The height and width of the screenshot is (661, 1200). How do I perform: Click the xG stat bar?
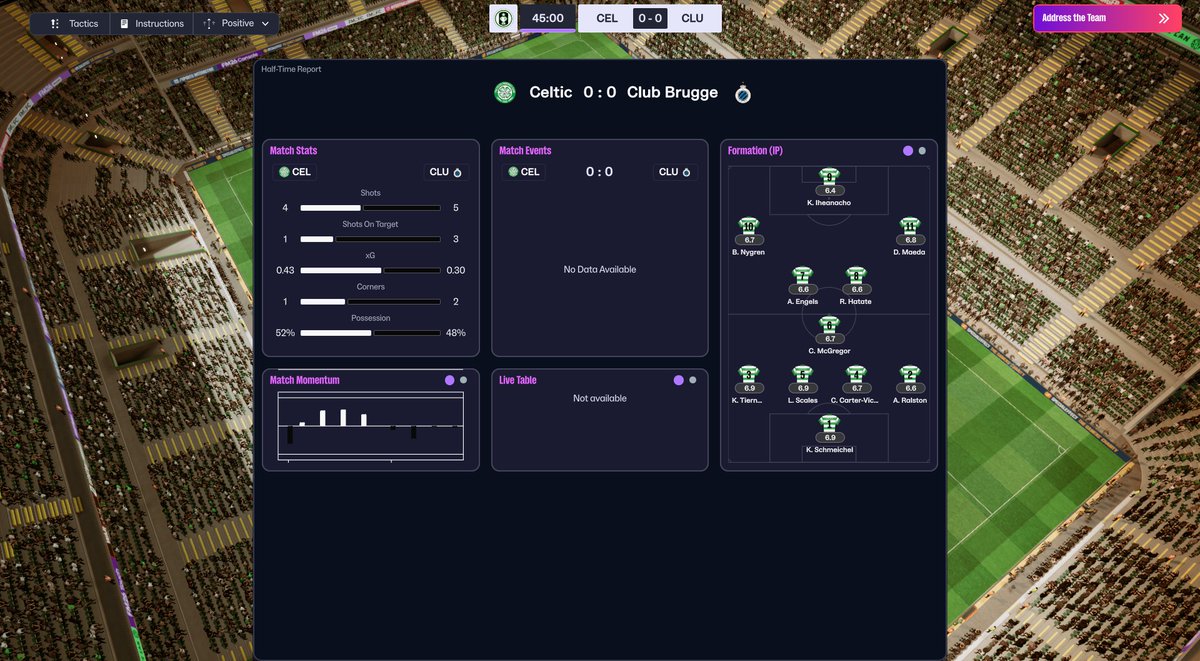click(370, 270)
